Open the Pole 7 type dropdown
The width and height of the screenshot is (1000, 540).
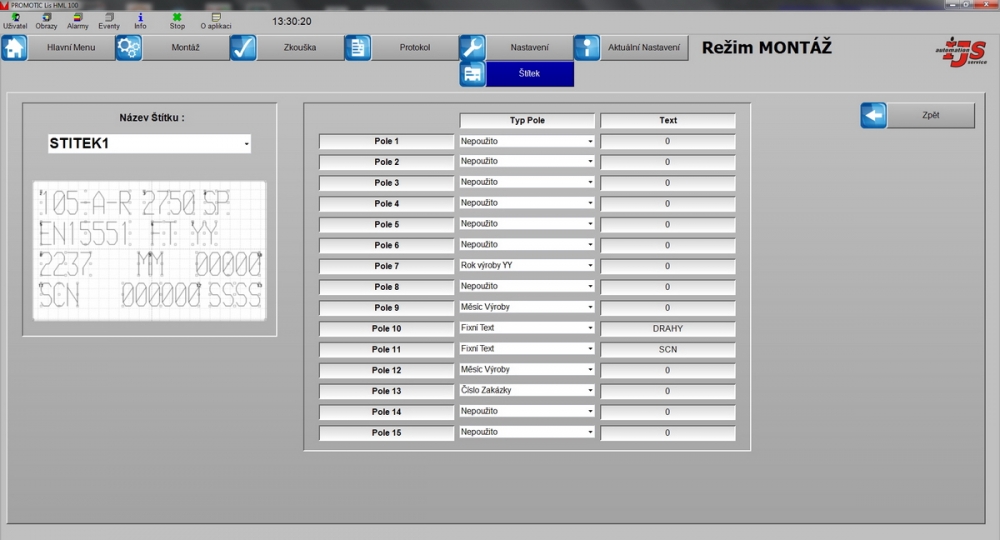590,266
